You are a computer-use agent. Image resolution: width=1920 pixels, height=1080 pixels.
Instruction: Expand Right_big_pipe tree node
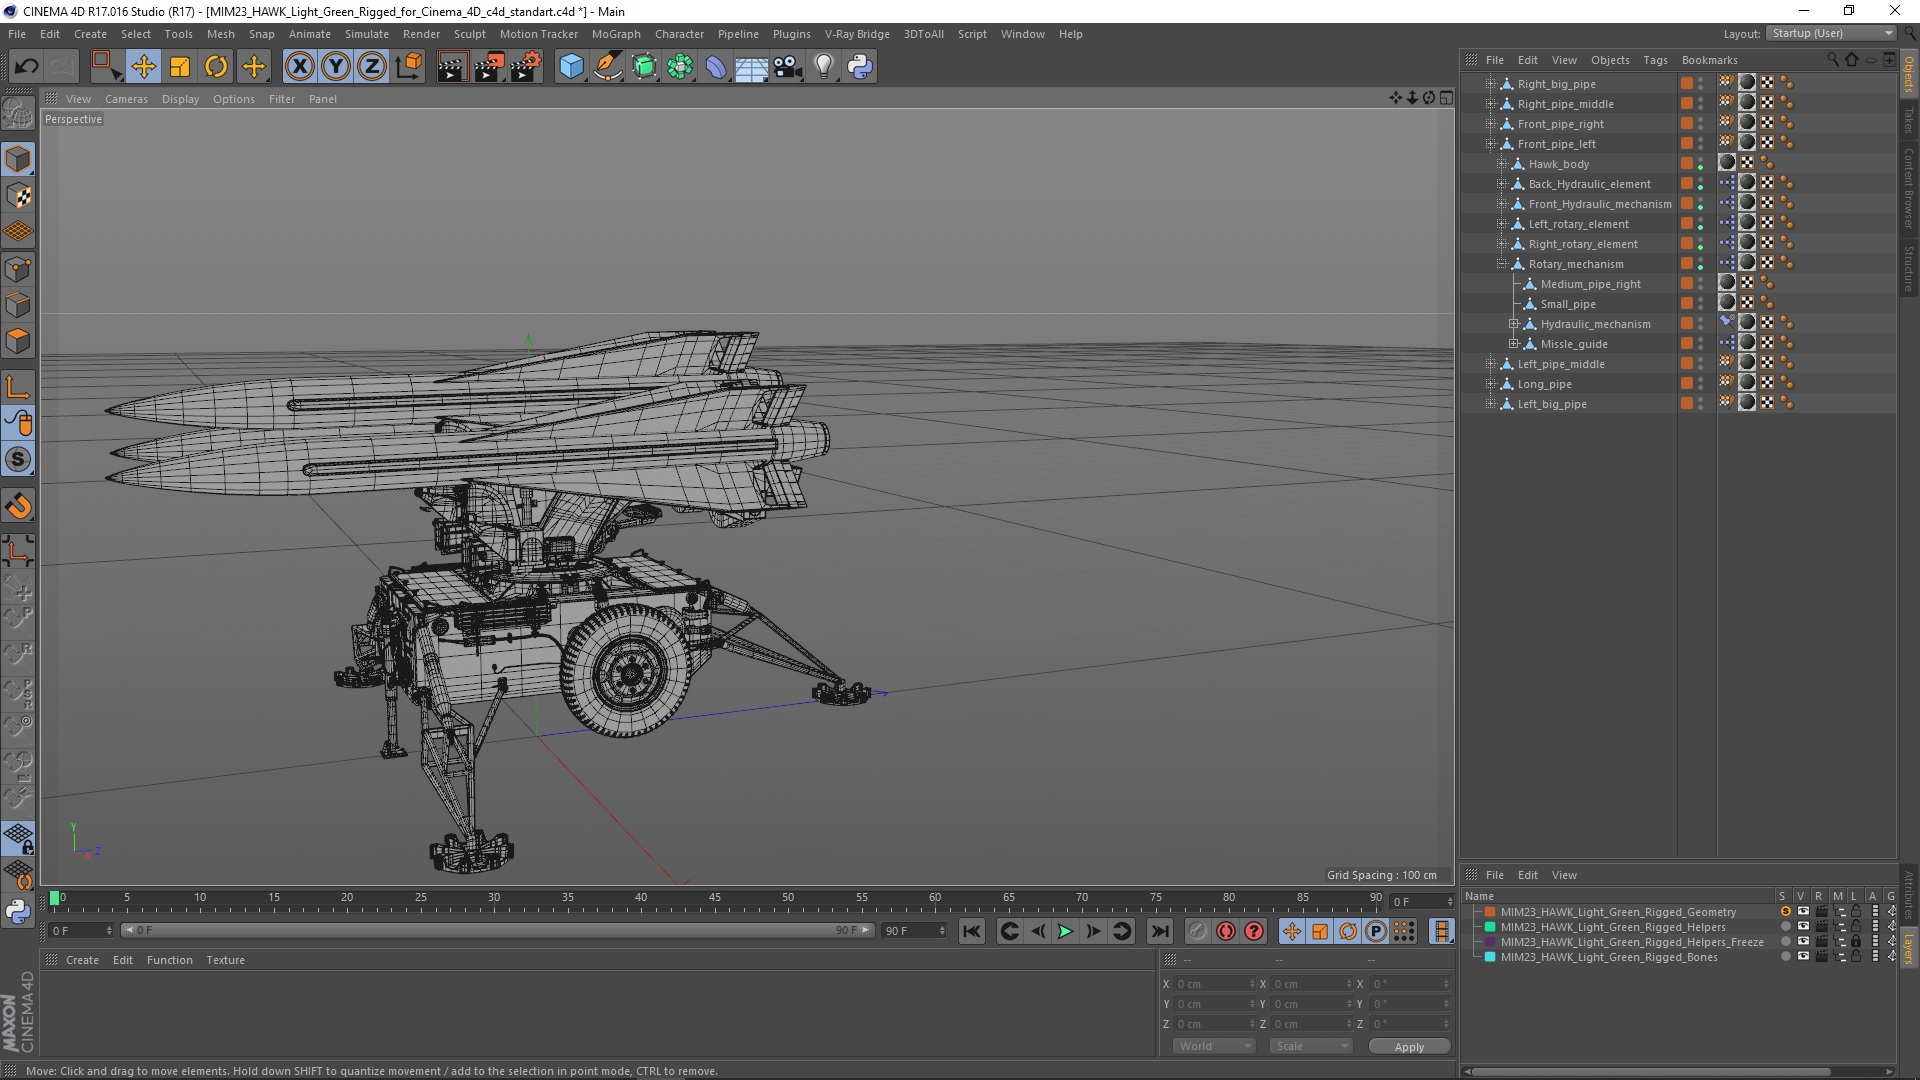click(1491, 84)
